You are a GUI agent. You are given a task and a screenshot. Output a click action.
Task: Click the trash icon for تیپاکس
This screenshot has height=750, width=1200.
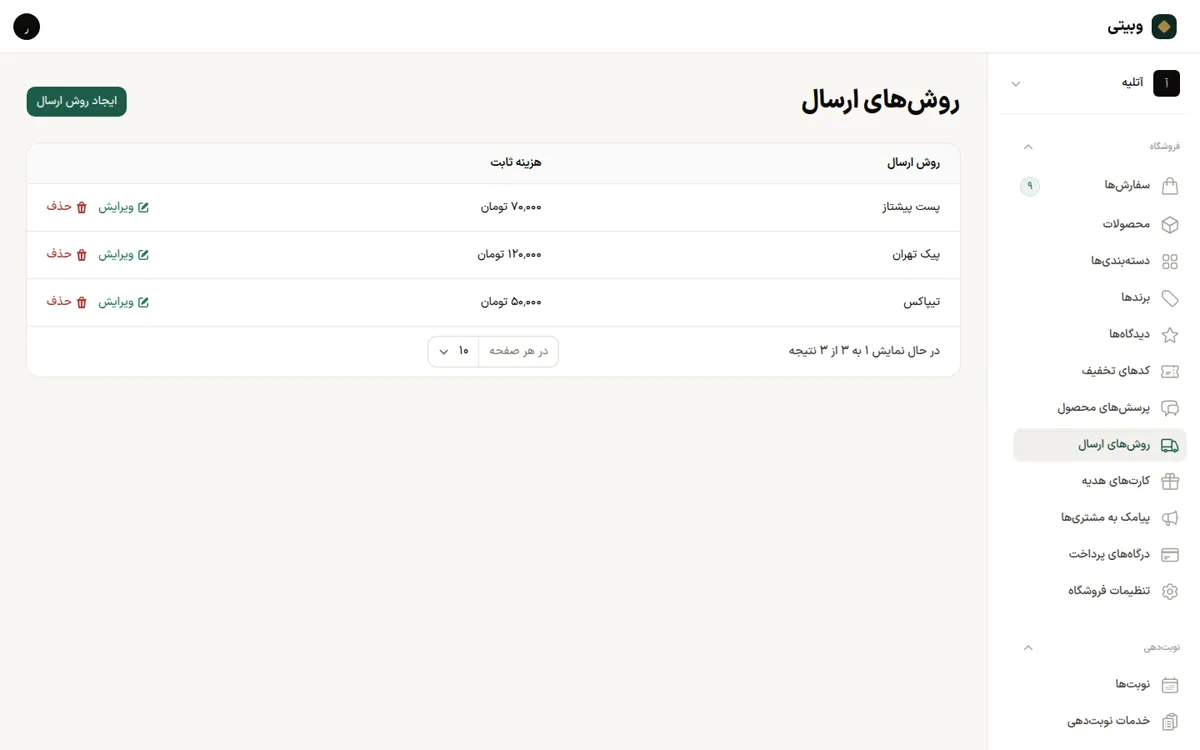82,302
